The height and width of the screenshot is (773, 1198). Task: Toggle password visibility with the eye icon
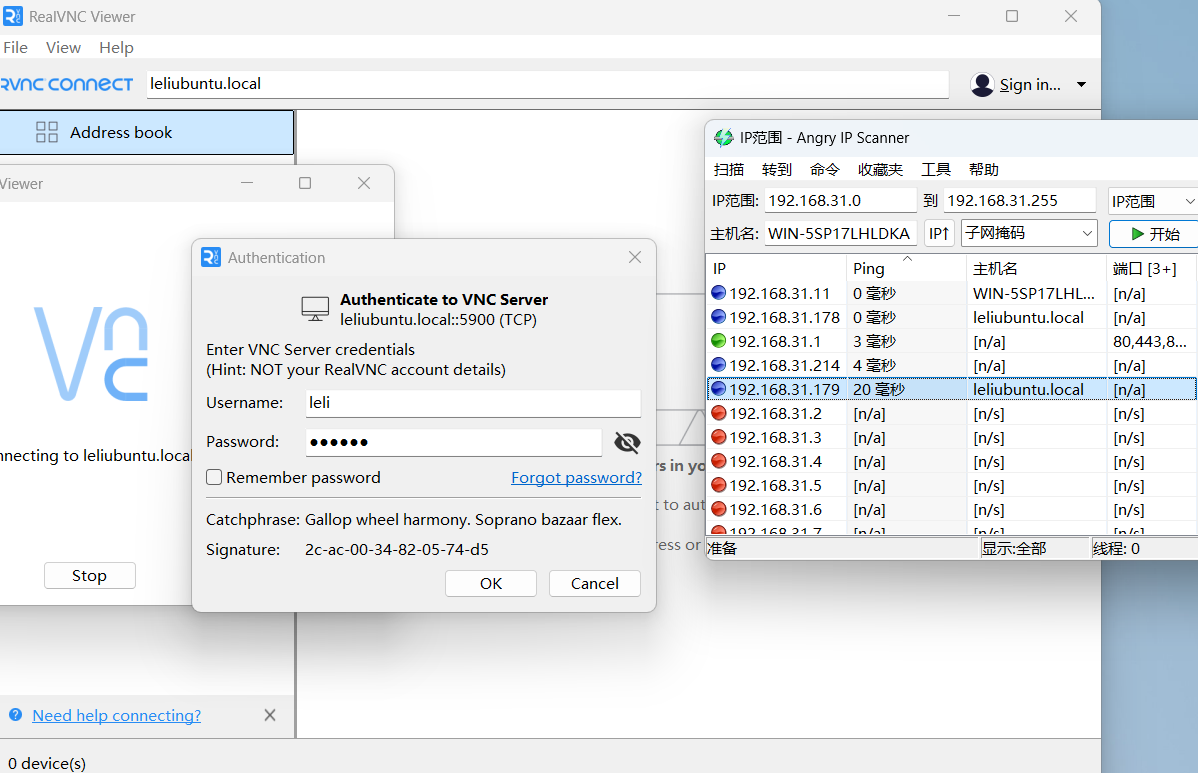click(627, 442)
